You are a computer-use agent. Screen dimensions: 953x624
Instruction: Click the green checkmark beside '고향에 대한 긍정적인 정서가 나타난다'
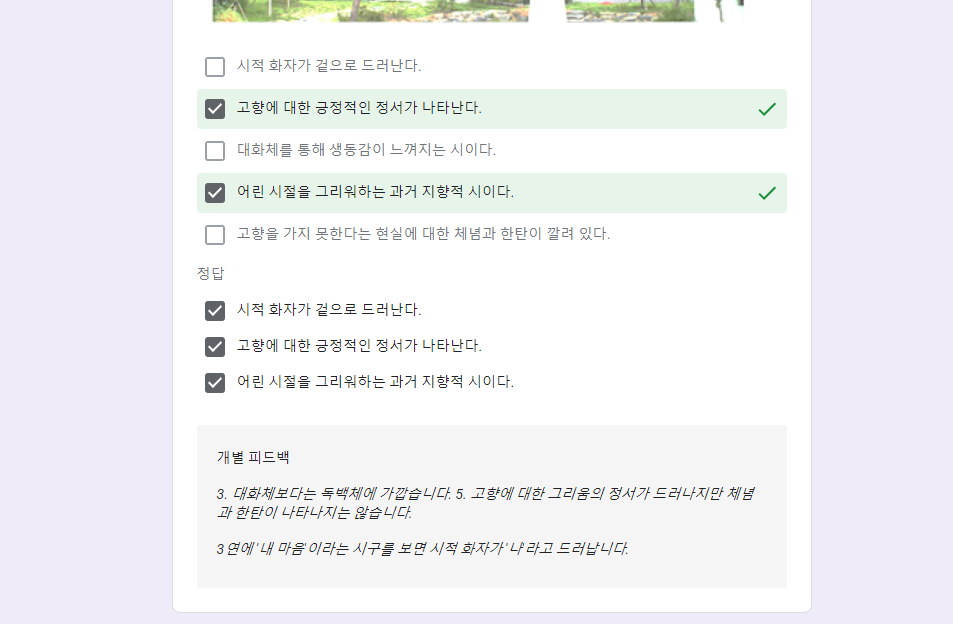[x=767, y=108]
